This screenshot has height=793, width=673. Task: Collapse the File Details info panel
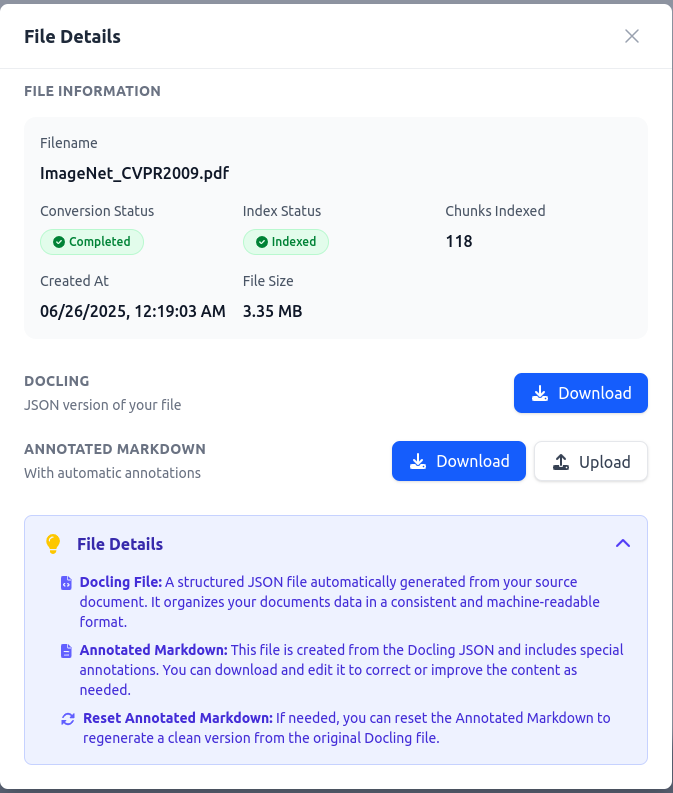(623, 544)
